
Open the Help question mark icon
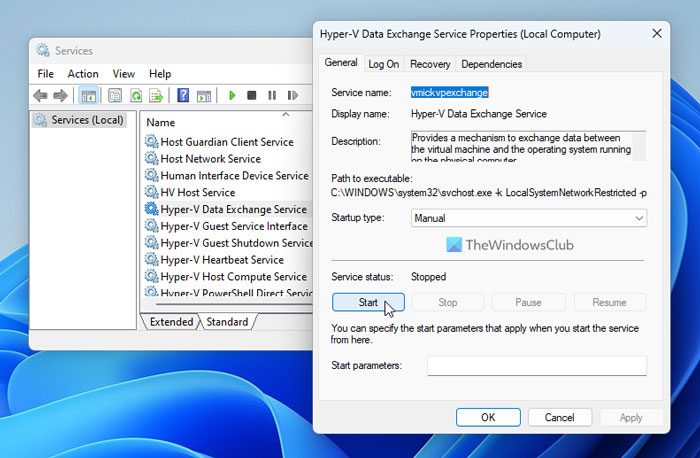pos(183,95)
